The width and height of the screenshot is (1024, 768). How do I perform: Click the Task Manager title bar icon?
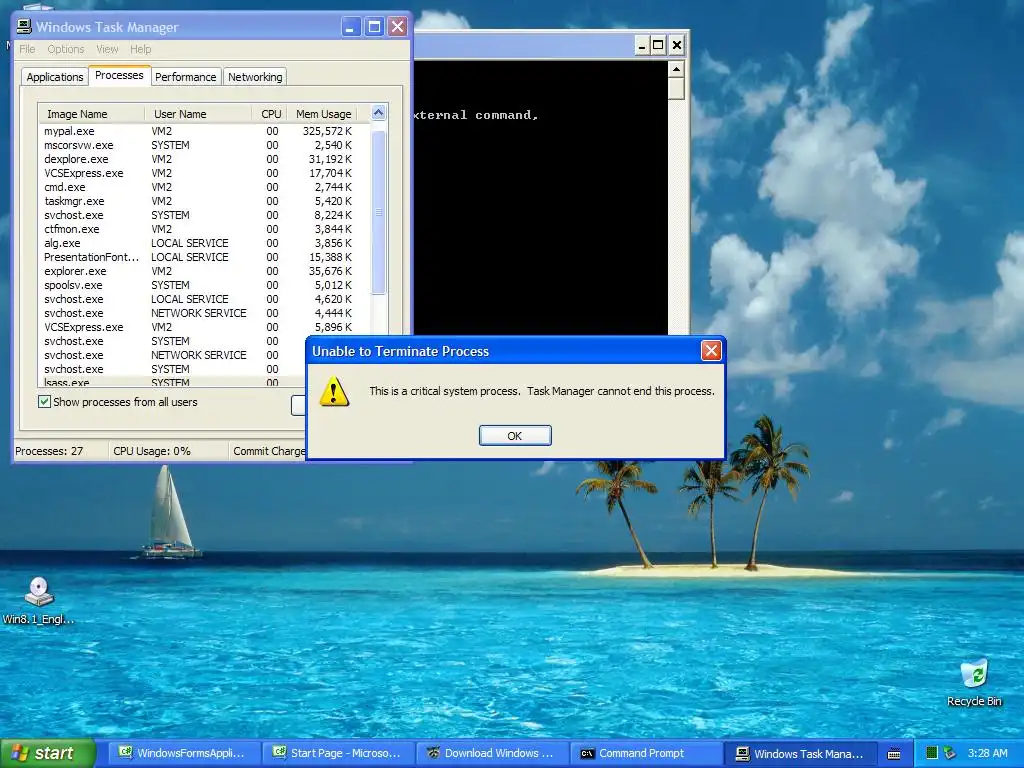pyautogui.click(x=24, y=27)
